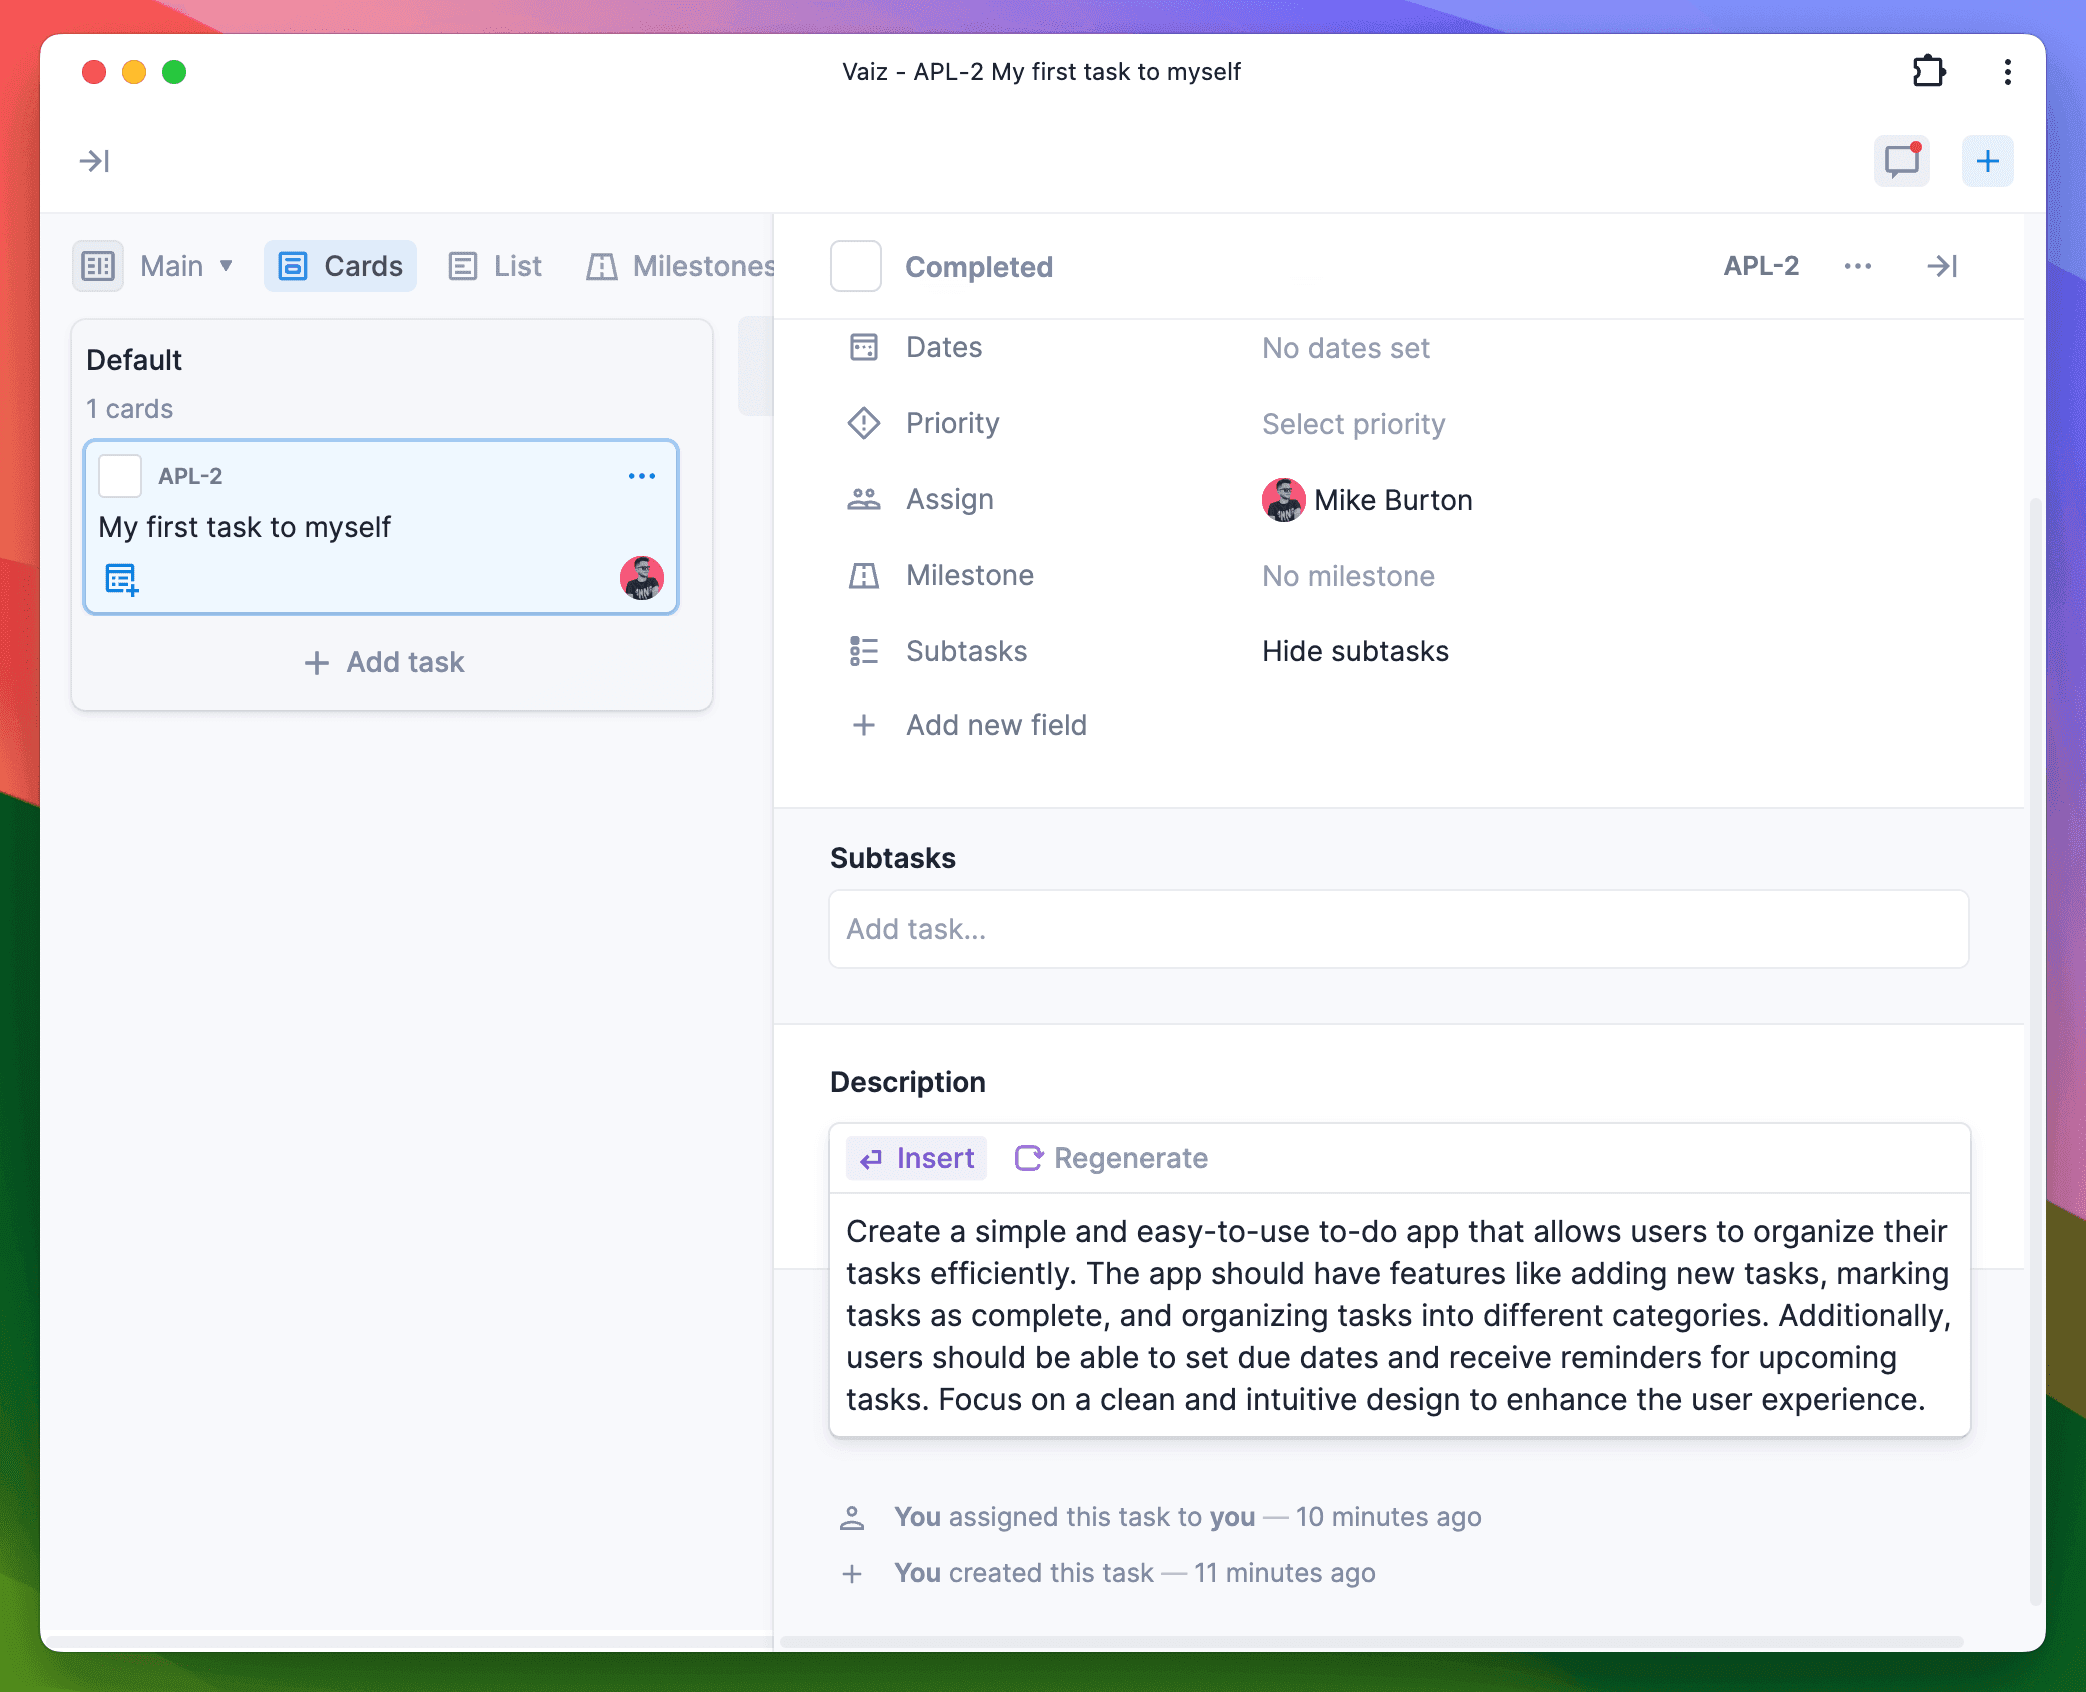Open the Main board dropdown

[186, 266]
